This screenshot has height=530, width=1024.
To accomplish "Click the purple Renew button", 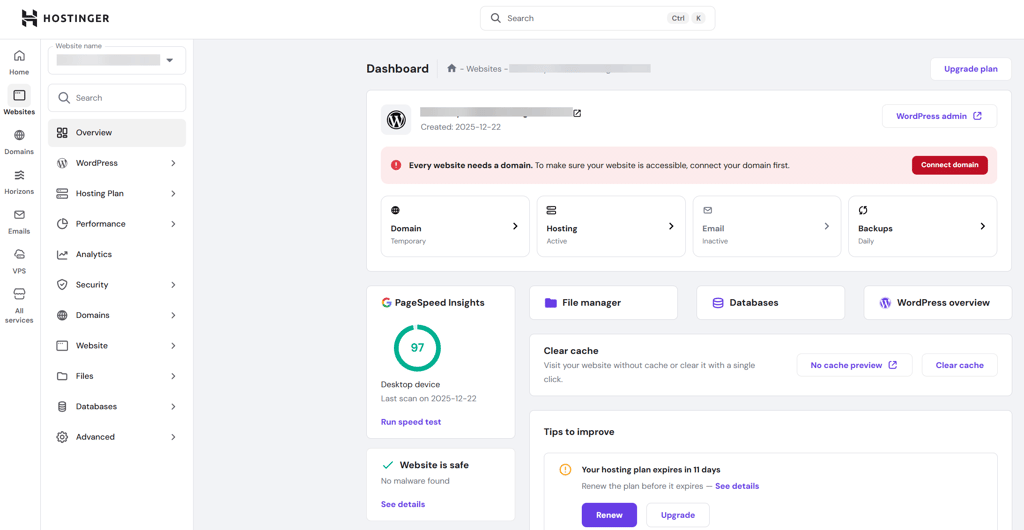I will 609,515.
